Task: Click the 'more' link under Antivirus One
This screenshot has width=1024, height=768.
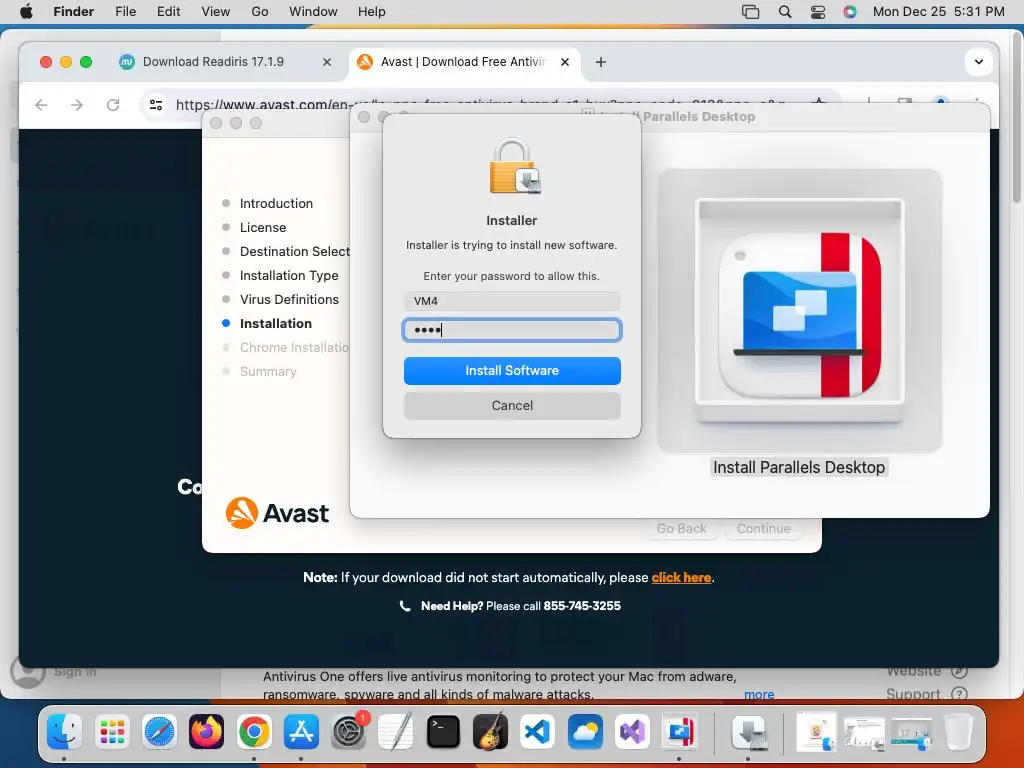Action: [759, 694]
